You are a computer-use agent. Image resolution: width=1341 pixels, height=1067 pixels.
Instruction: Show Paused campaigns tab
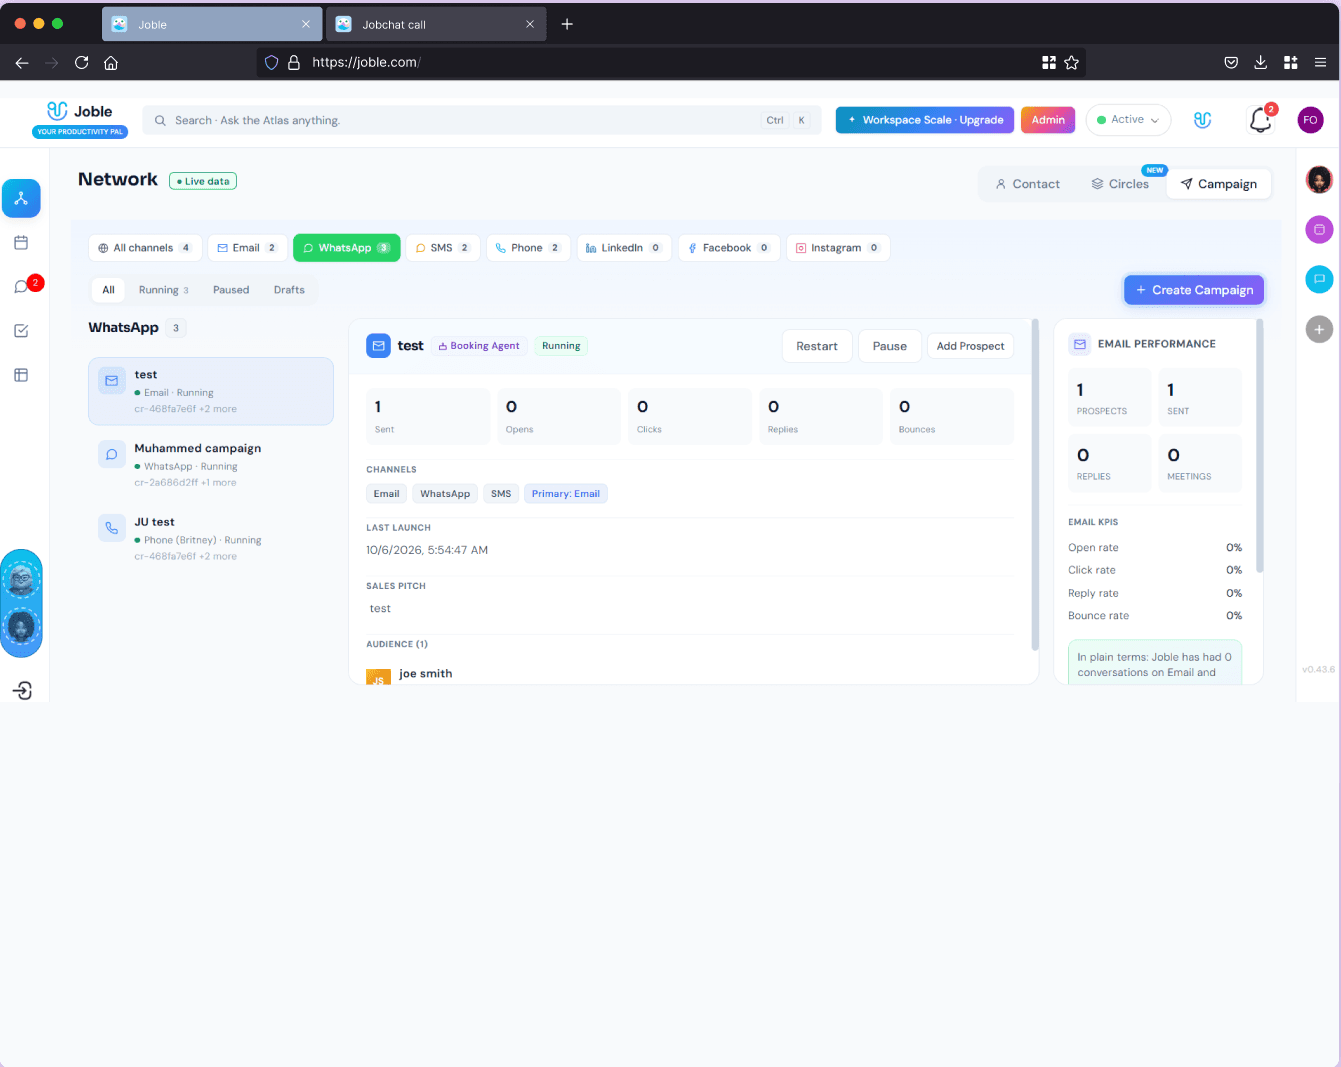(x=231, y=290)
